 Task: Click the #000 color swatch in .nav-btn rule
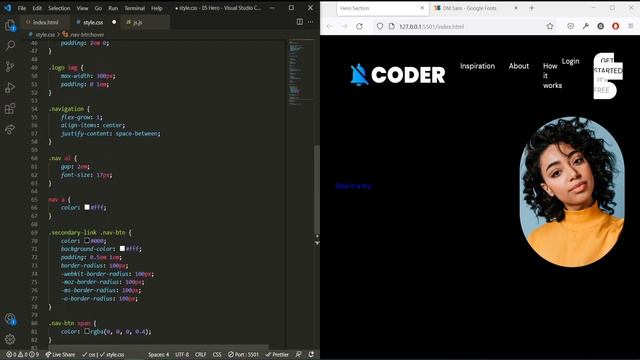pyautogui.click(x=87, y=240)
